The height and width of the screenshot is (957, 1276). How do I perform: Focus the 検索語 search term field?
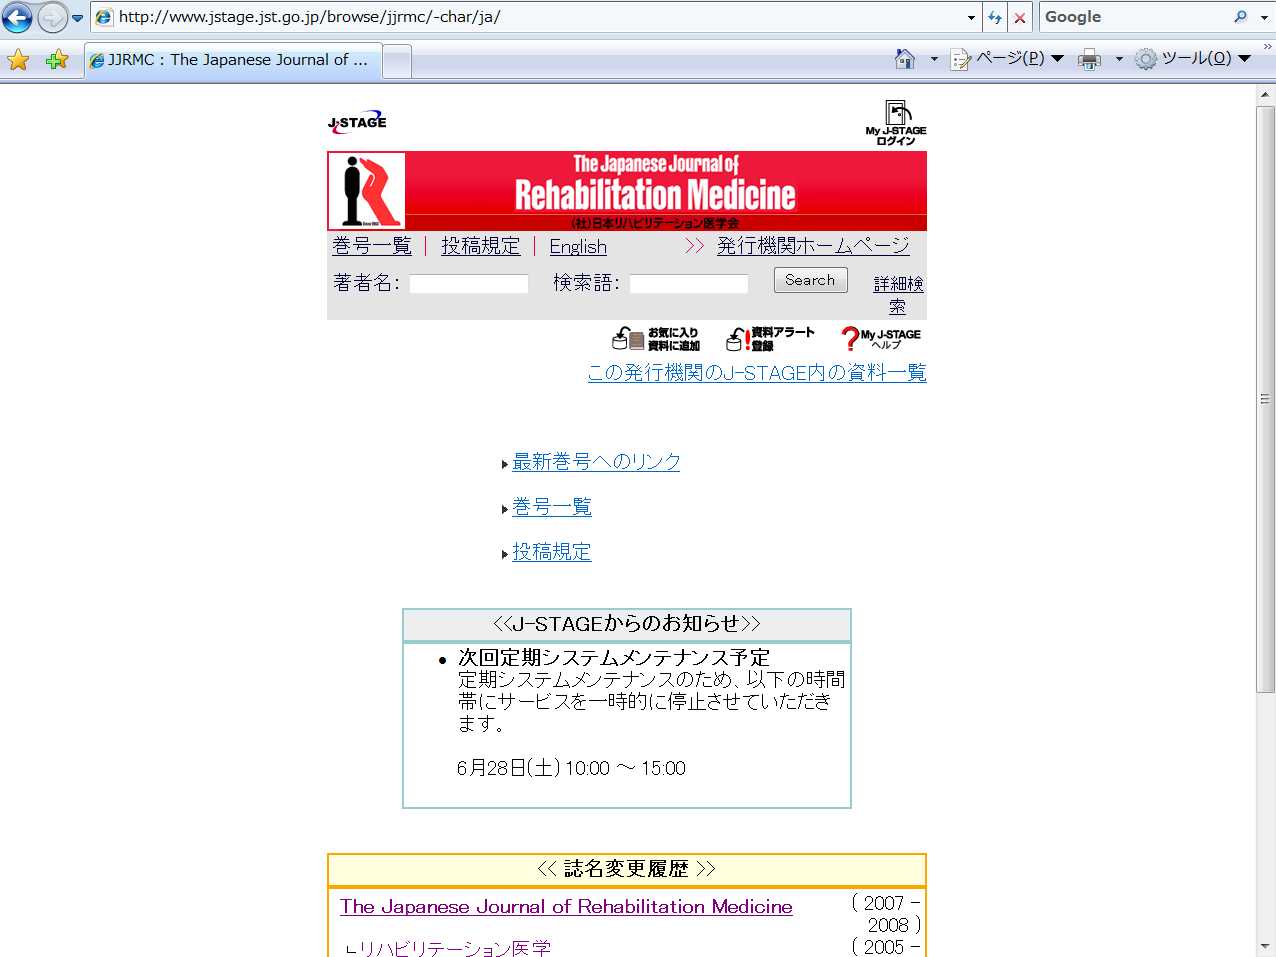tap(689, 284)
